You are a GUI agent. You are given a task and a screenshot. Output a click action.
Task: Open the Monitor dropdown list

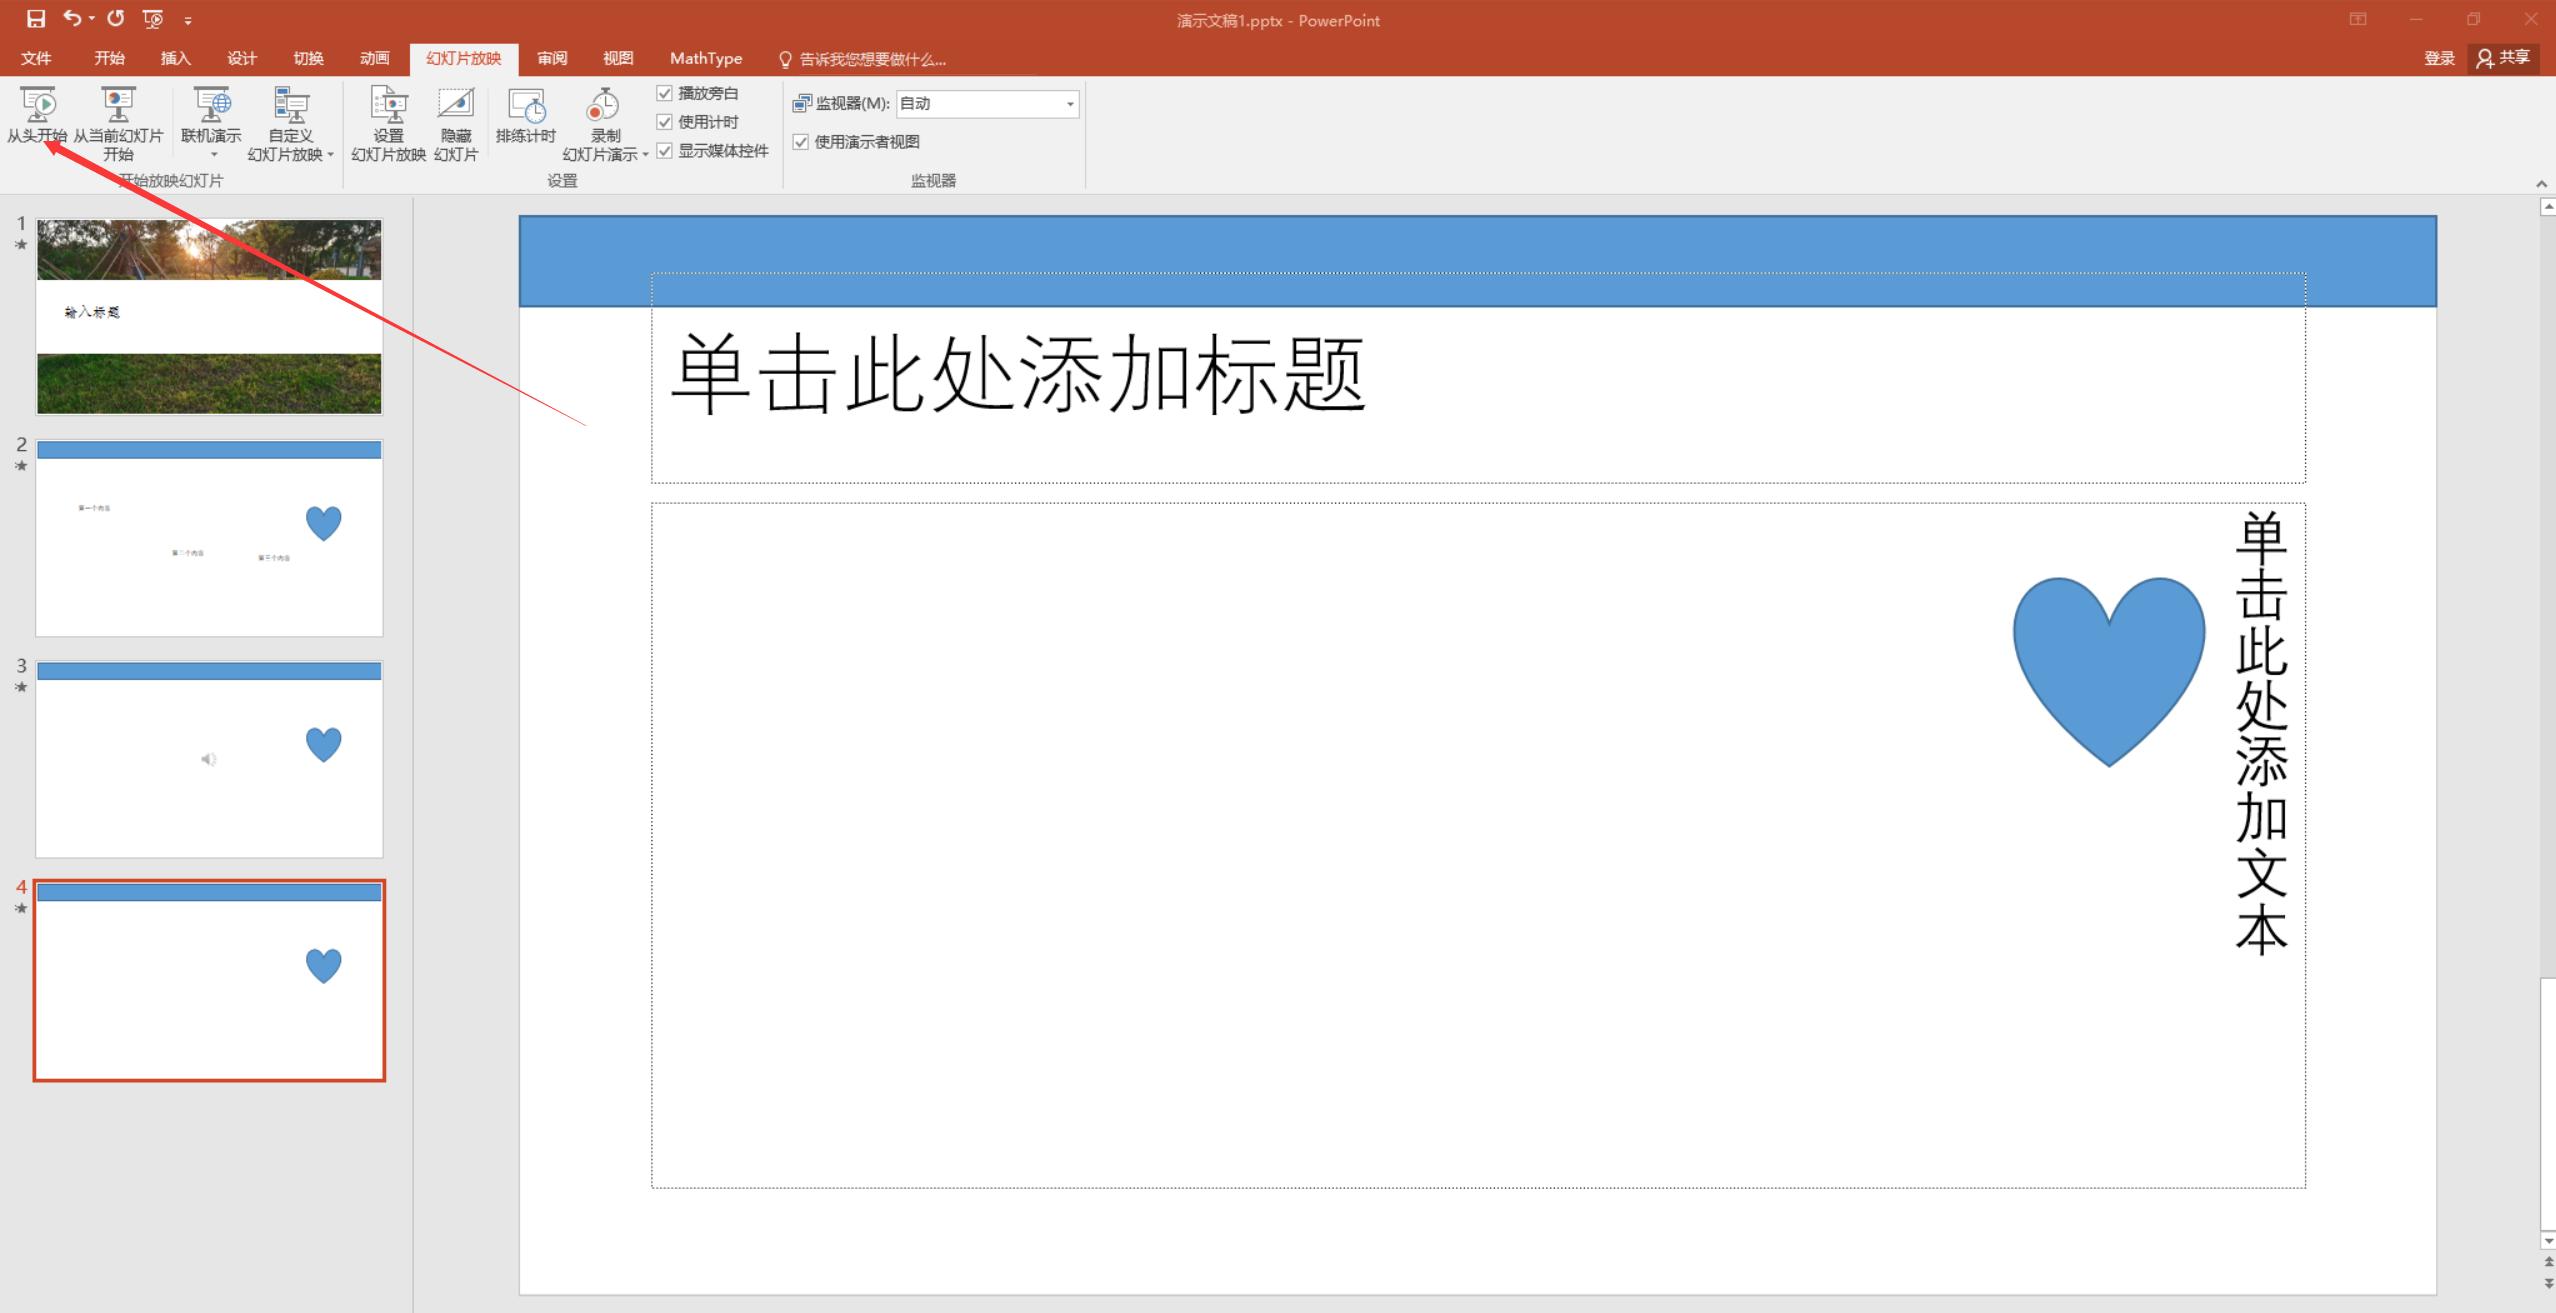point(1069,104)
